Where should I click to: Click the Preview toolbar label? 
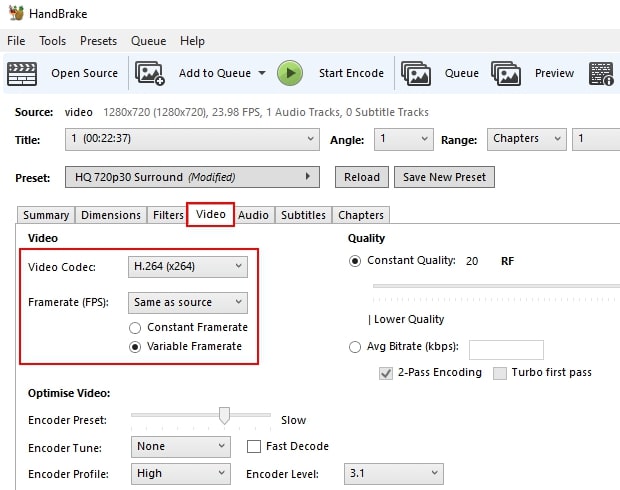coord(554,73)
